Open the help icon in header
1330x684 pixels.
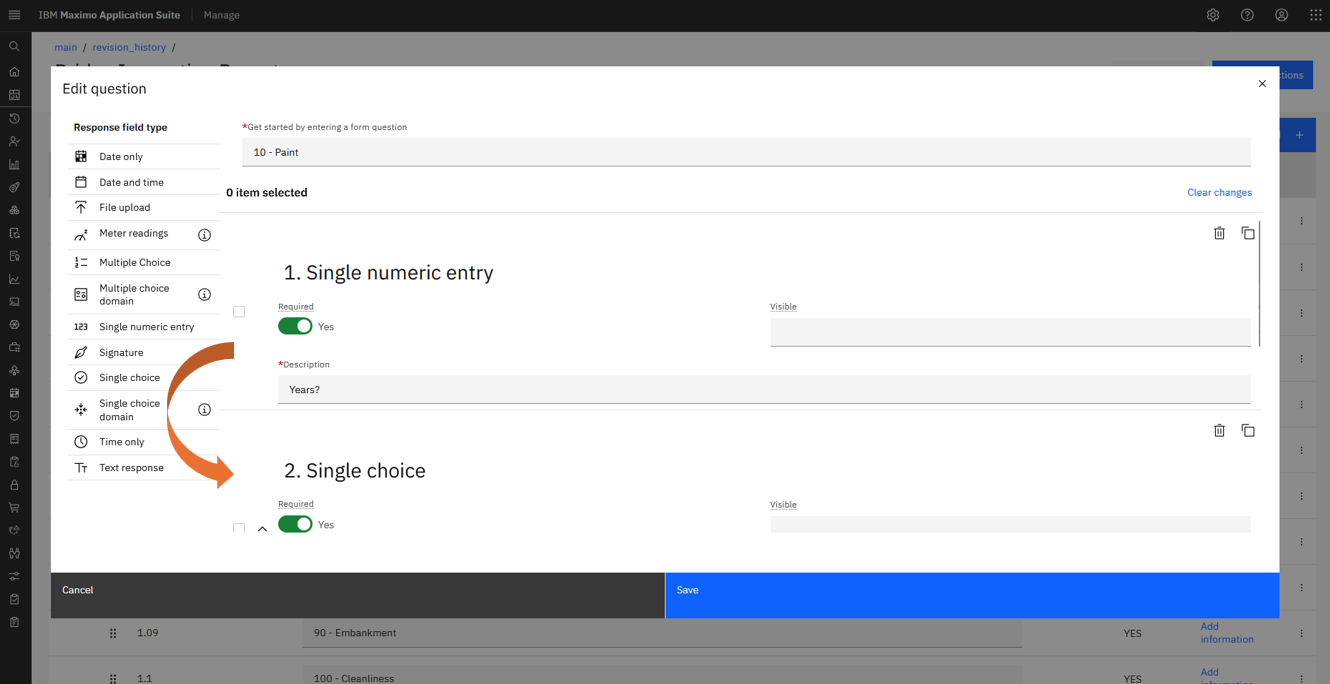click(x=1247, y=15)
